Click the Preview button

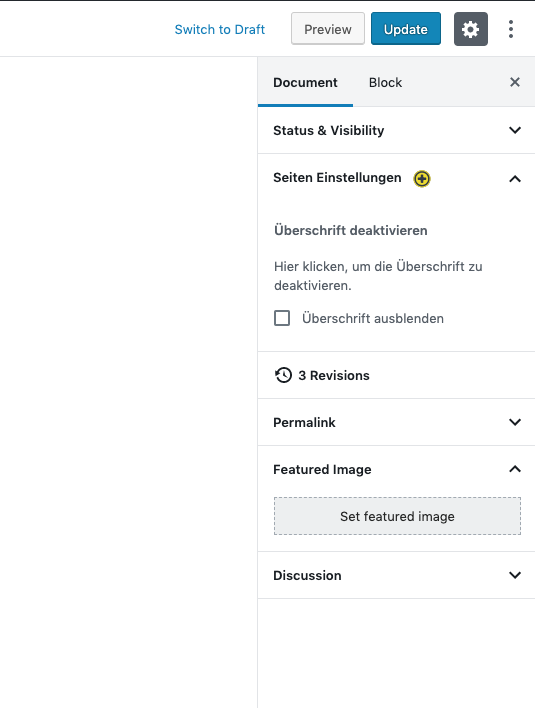pyautogui.click(x=328, y=29)
